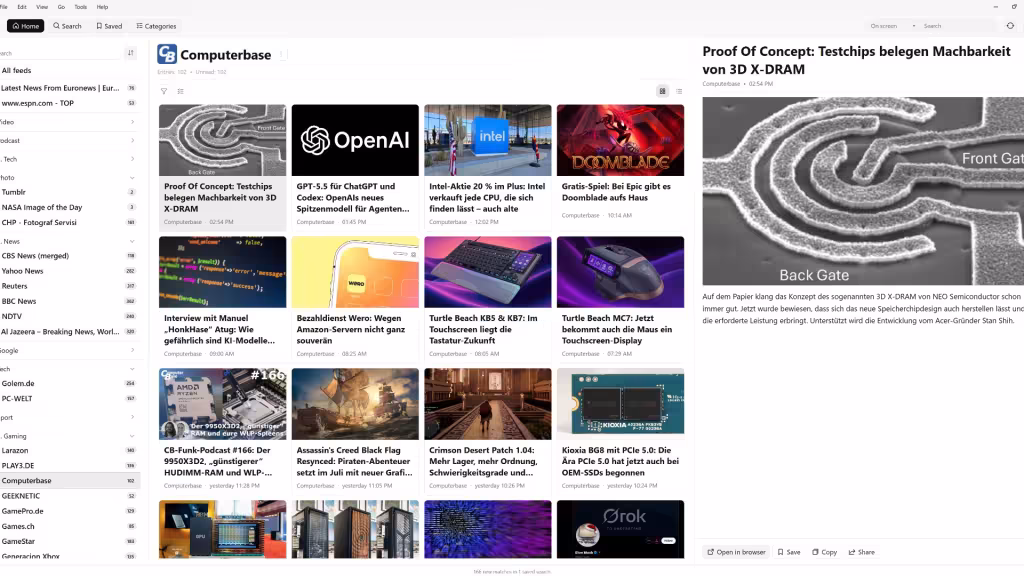The height and width of the screenshot is (576, 1024).
Task: Open the 'On screen' search scope dropdown
Action: tap(889, 26)
